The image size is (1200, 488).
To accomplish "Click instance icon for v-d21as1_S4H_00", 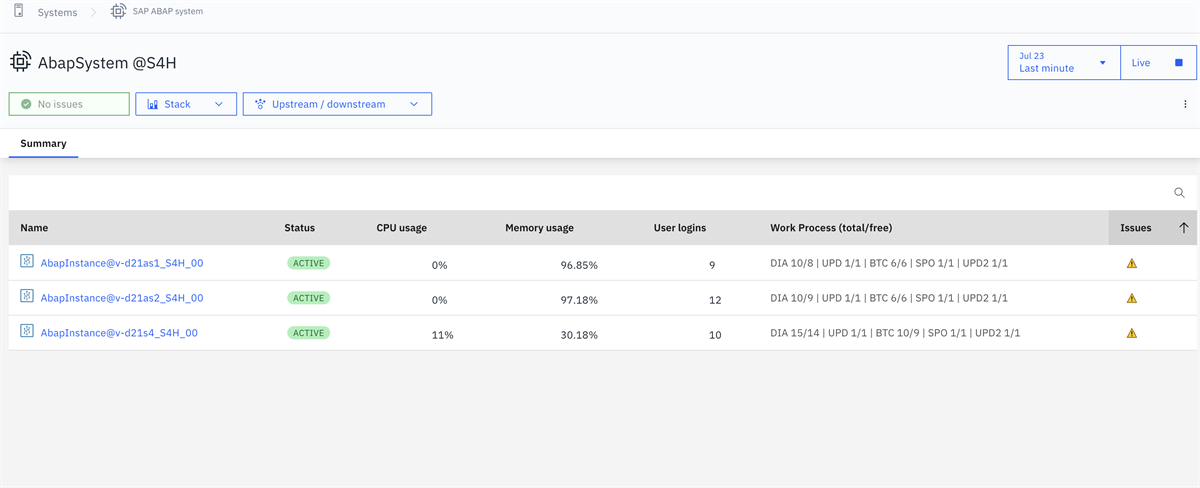I will click(x=27, y=263).
